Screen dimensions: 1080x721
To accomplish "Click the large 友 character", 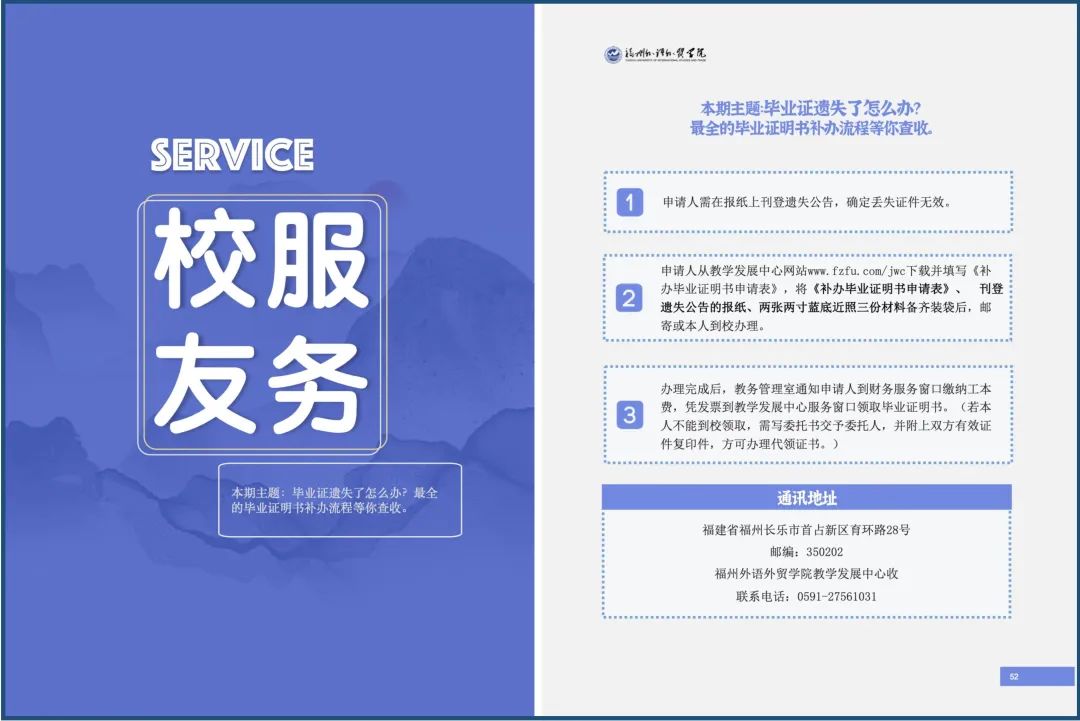I will click(x=207, y=383).
